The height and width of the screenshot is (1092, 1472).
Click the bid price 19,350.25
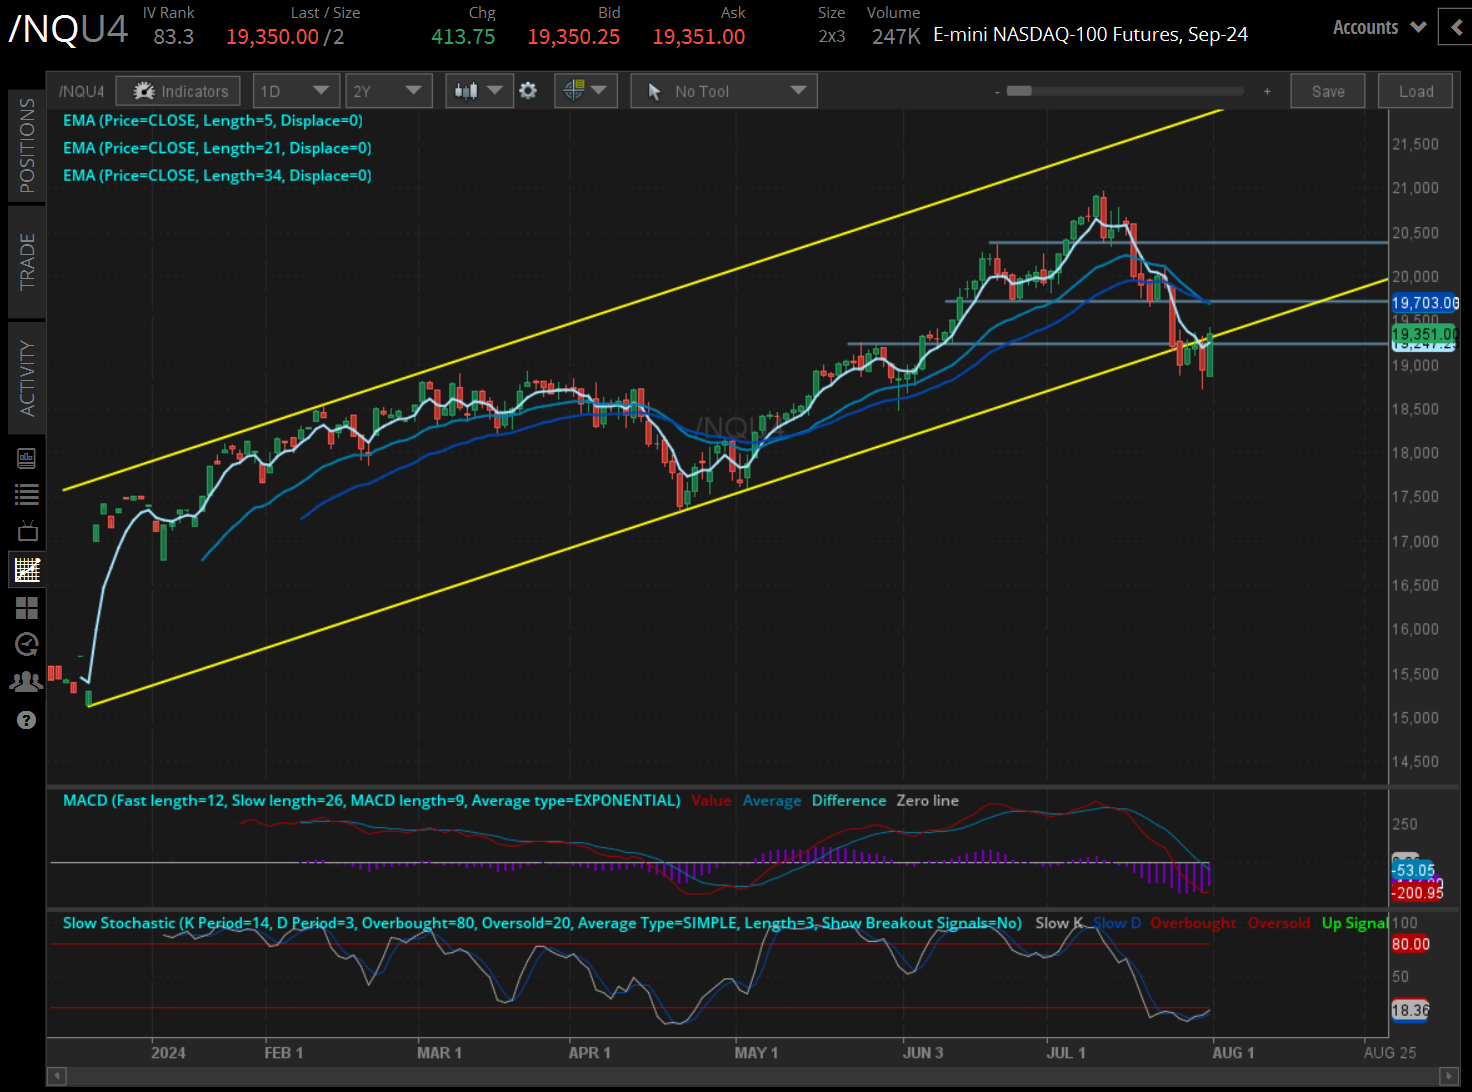click(574, 37)
